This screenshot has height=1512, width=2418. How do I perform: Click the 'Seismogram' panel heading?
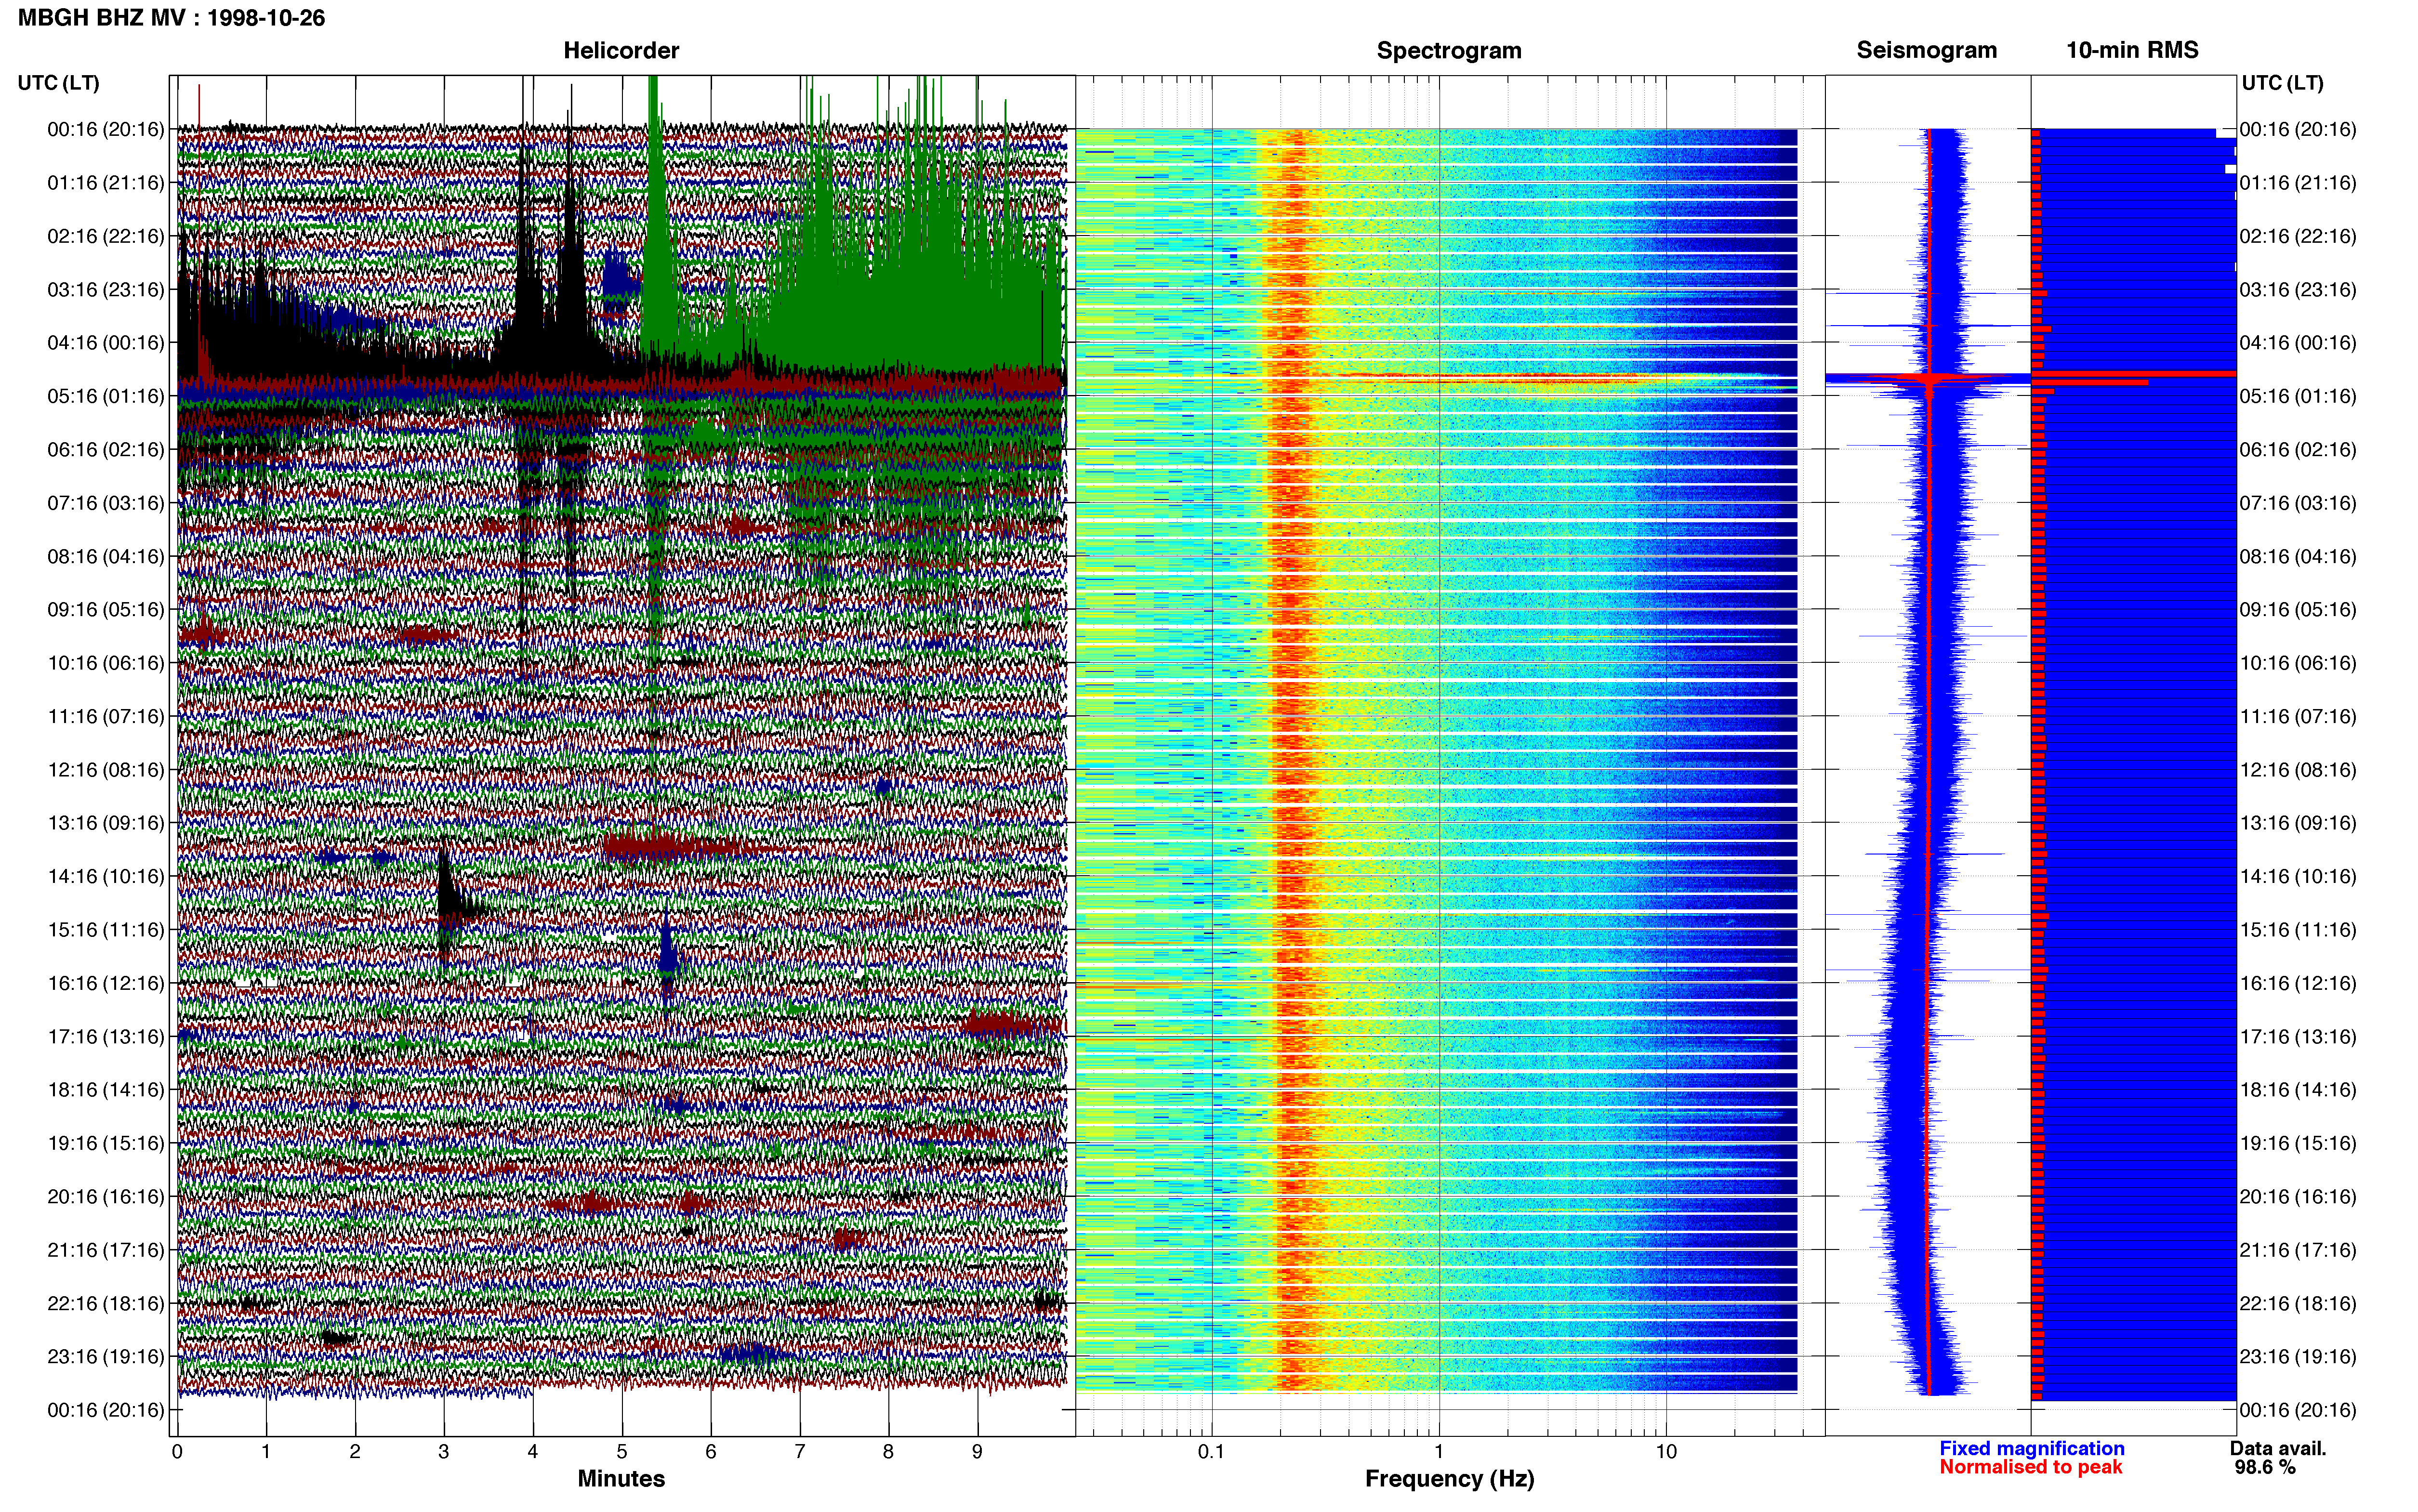(1926, 50)
